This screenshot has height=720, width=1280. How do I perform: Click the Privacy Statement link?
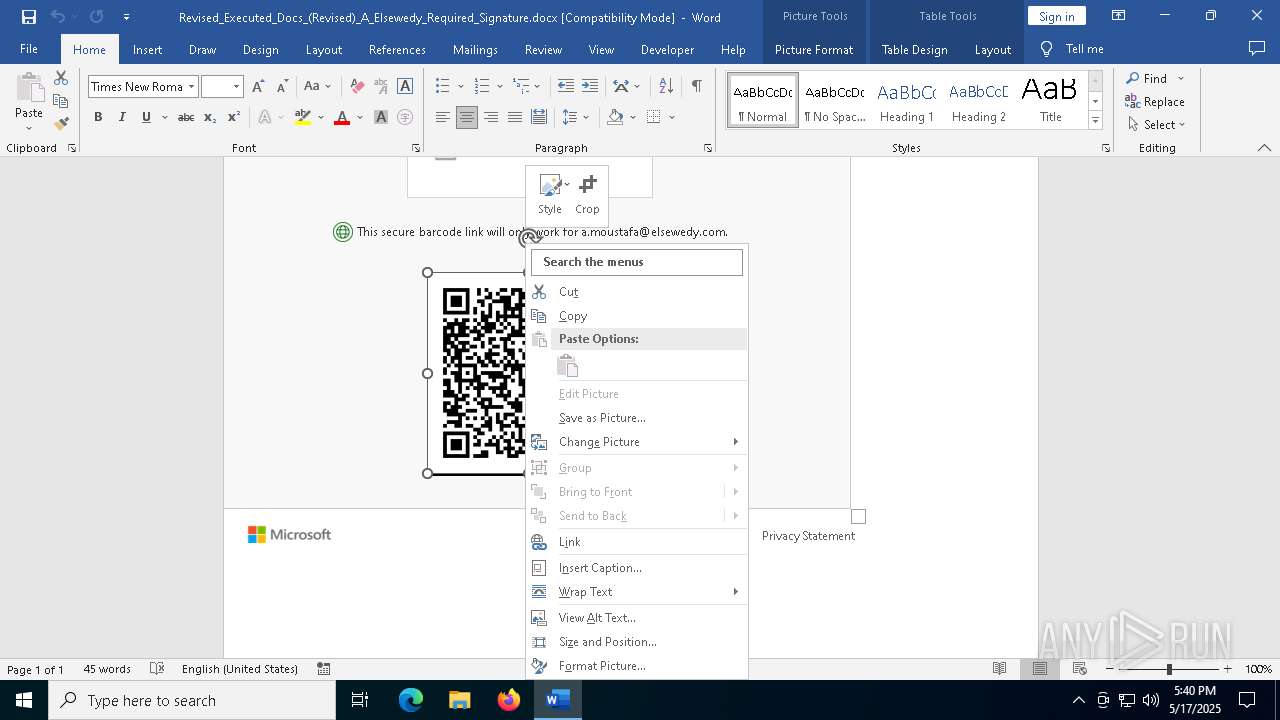pos(808,536)
